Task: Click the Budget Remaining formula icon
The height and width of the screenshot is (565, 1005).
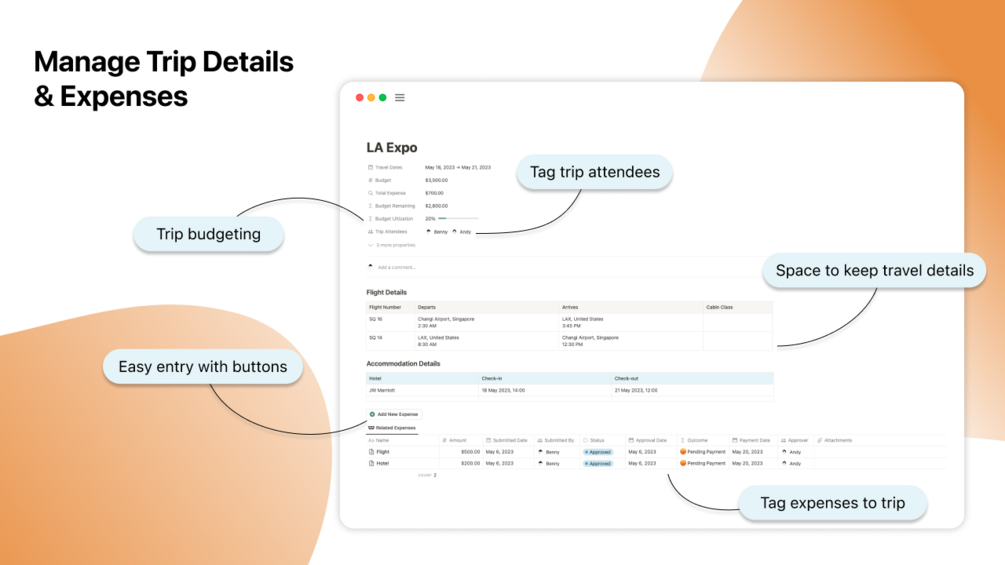Action: coord(370,206)
